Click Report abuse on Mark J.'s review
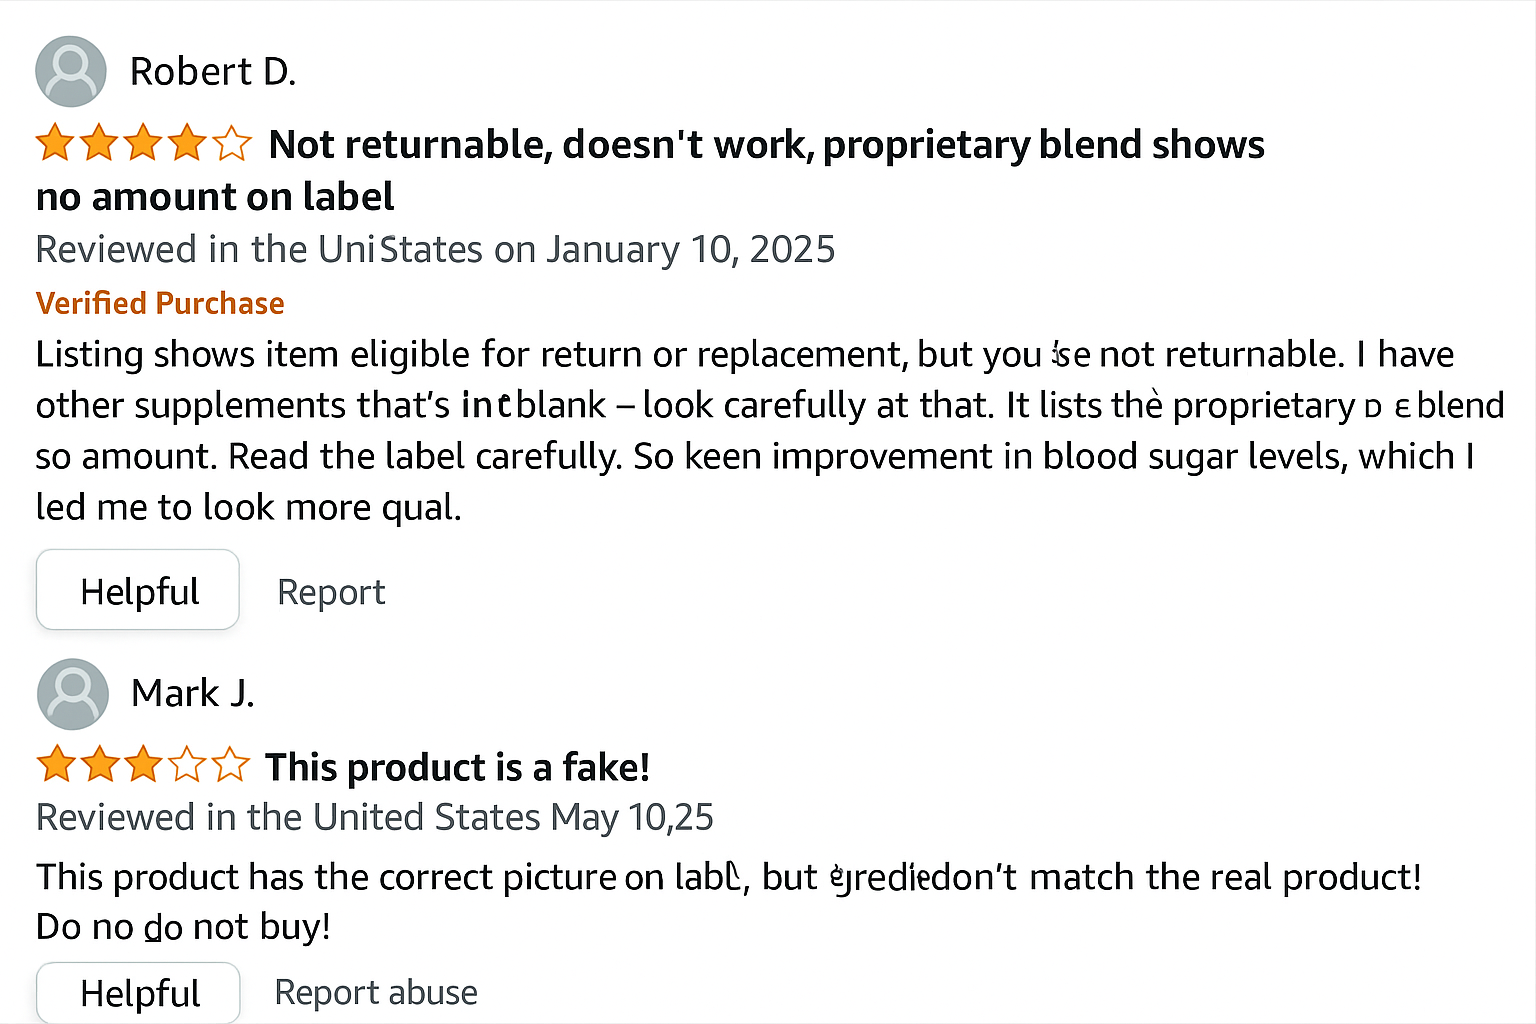The image size is (1536, 1024). pos(376,992)
